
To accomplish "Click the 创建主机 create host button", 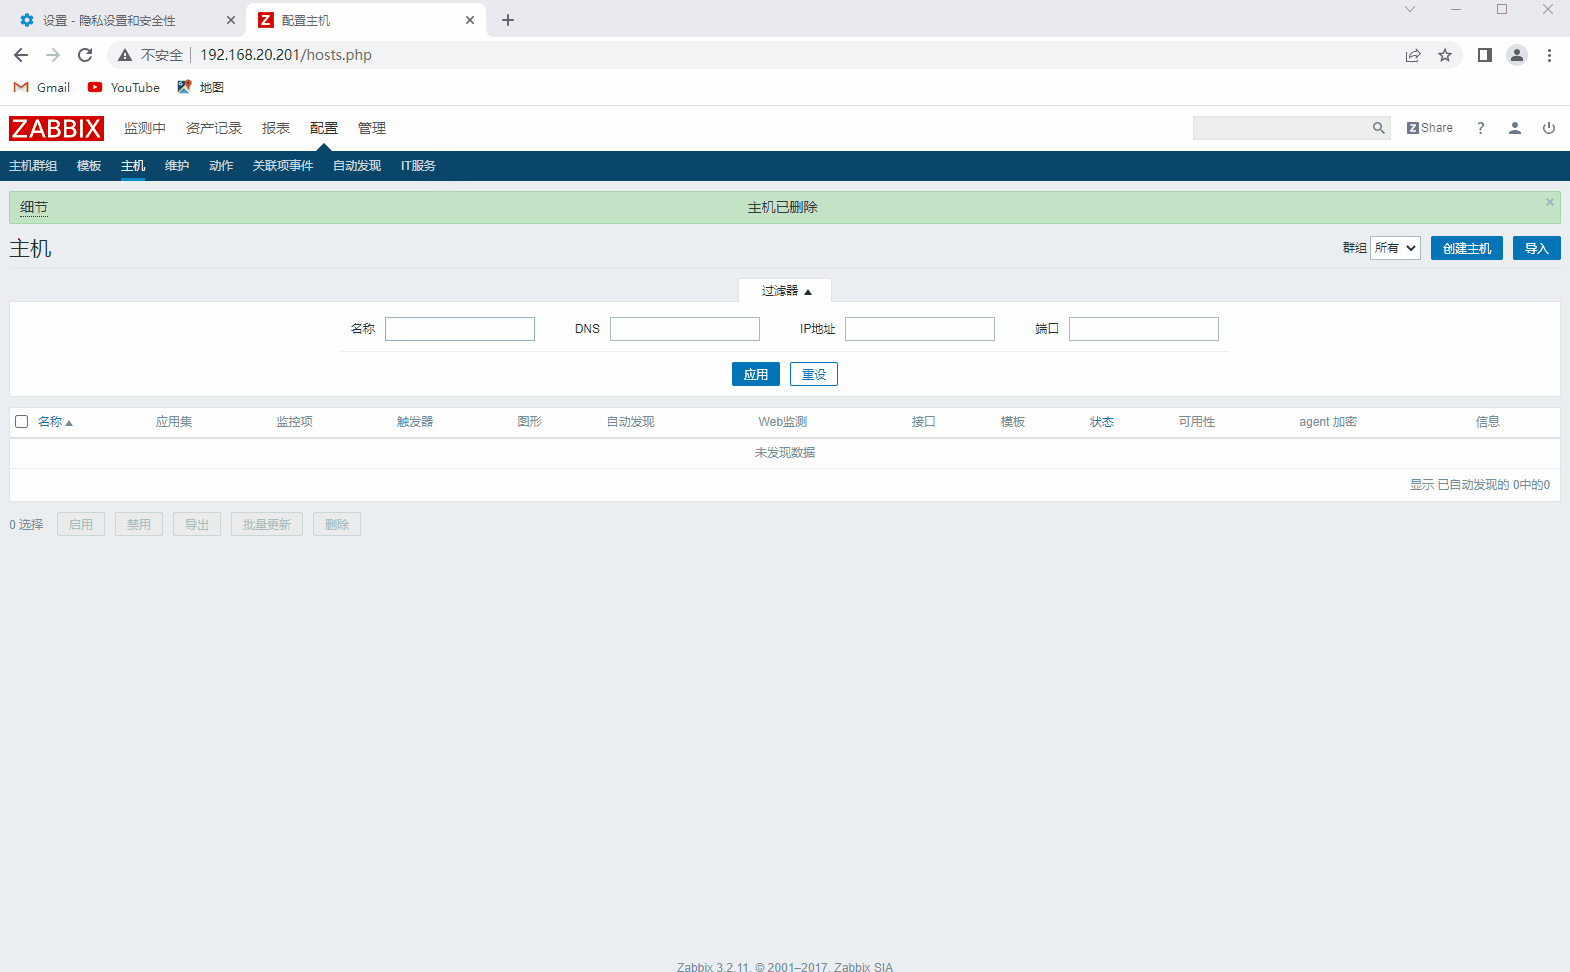I will (x=1466, y=248).
